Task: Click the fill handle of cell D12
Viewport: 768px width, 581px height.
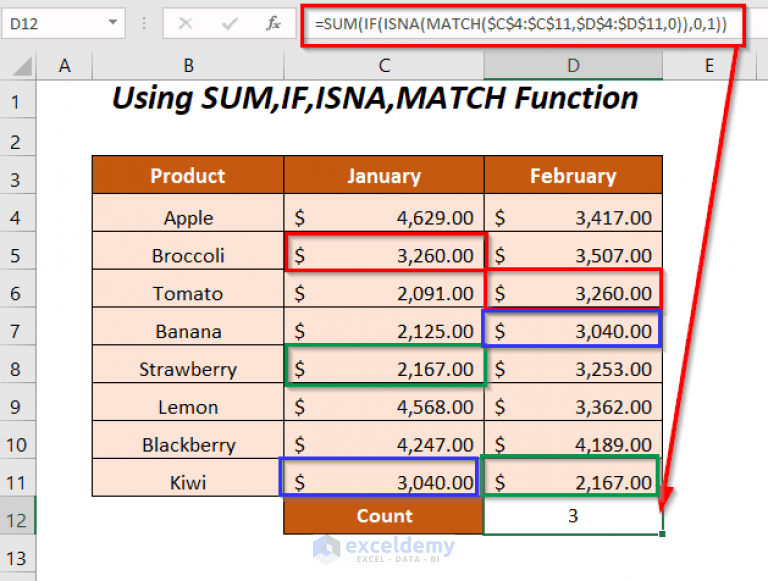Action: [662, 533]
